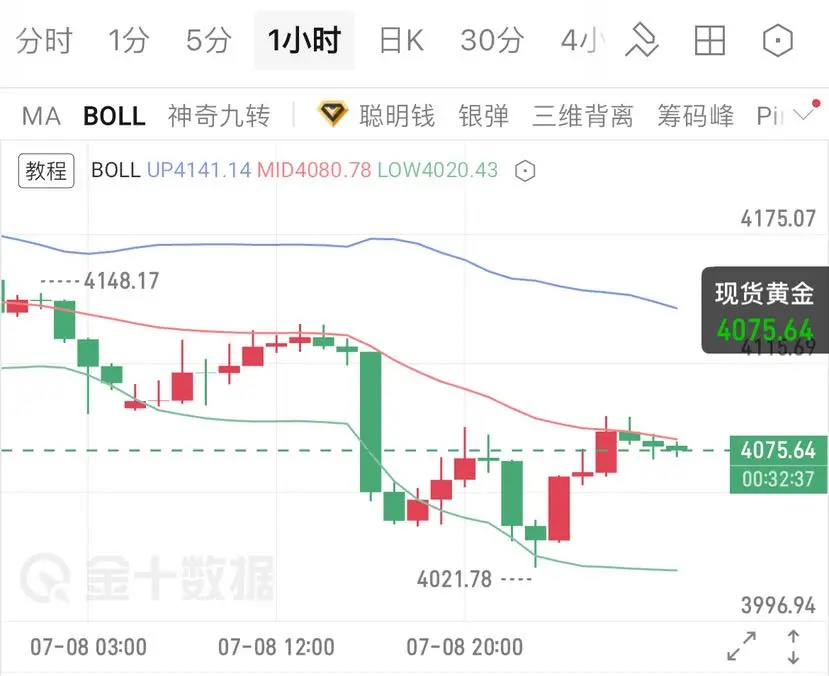Switch to 日K daily chart tab
The width and height of the screenshot is (829, 676).
(402, 40)
